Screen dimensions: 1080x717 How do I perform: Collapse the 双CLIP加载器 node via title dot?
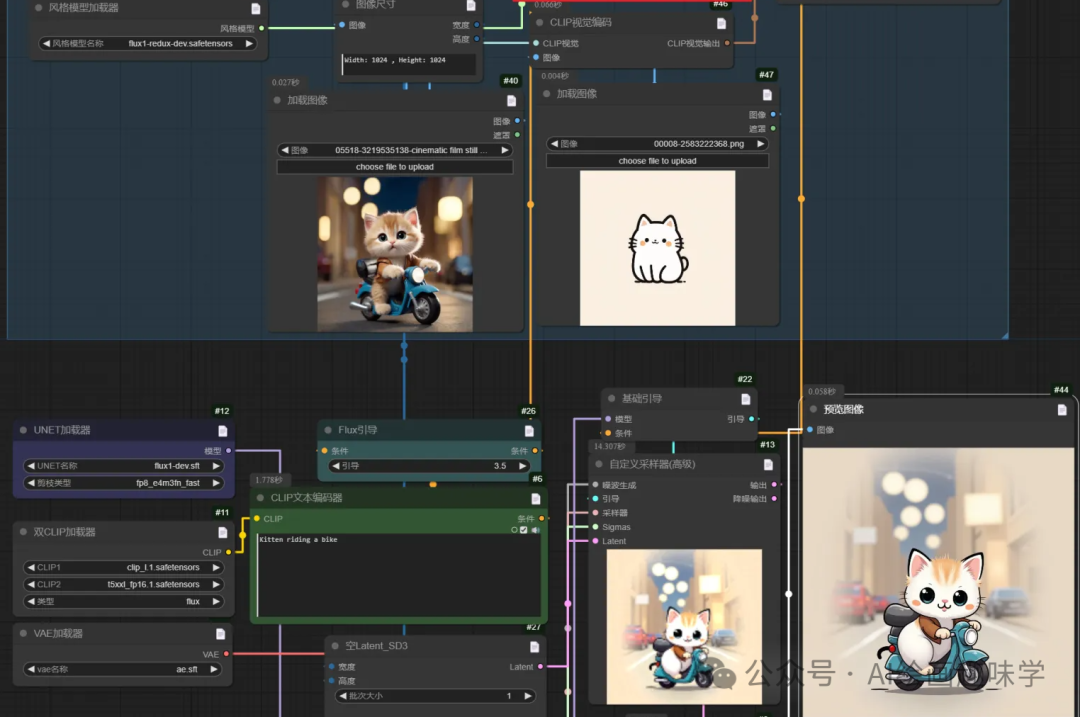click(x=23, y=532)
